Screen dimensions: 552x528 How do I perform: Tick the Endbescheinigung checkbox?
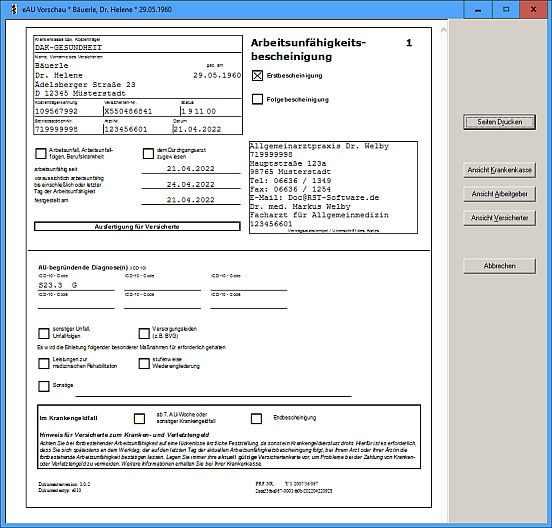click(256, 419)
